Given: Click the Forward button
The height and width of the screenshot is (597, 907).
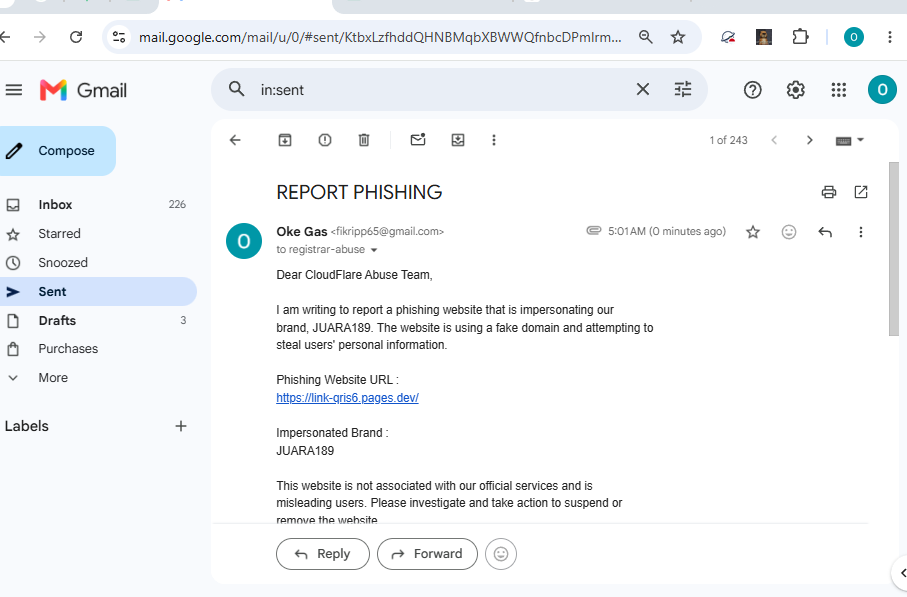Looking at the screenshot, I should (427, 554).
